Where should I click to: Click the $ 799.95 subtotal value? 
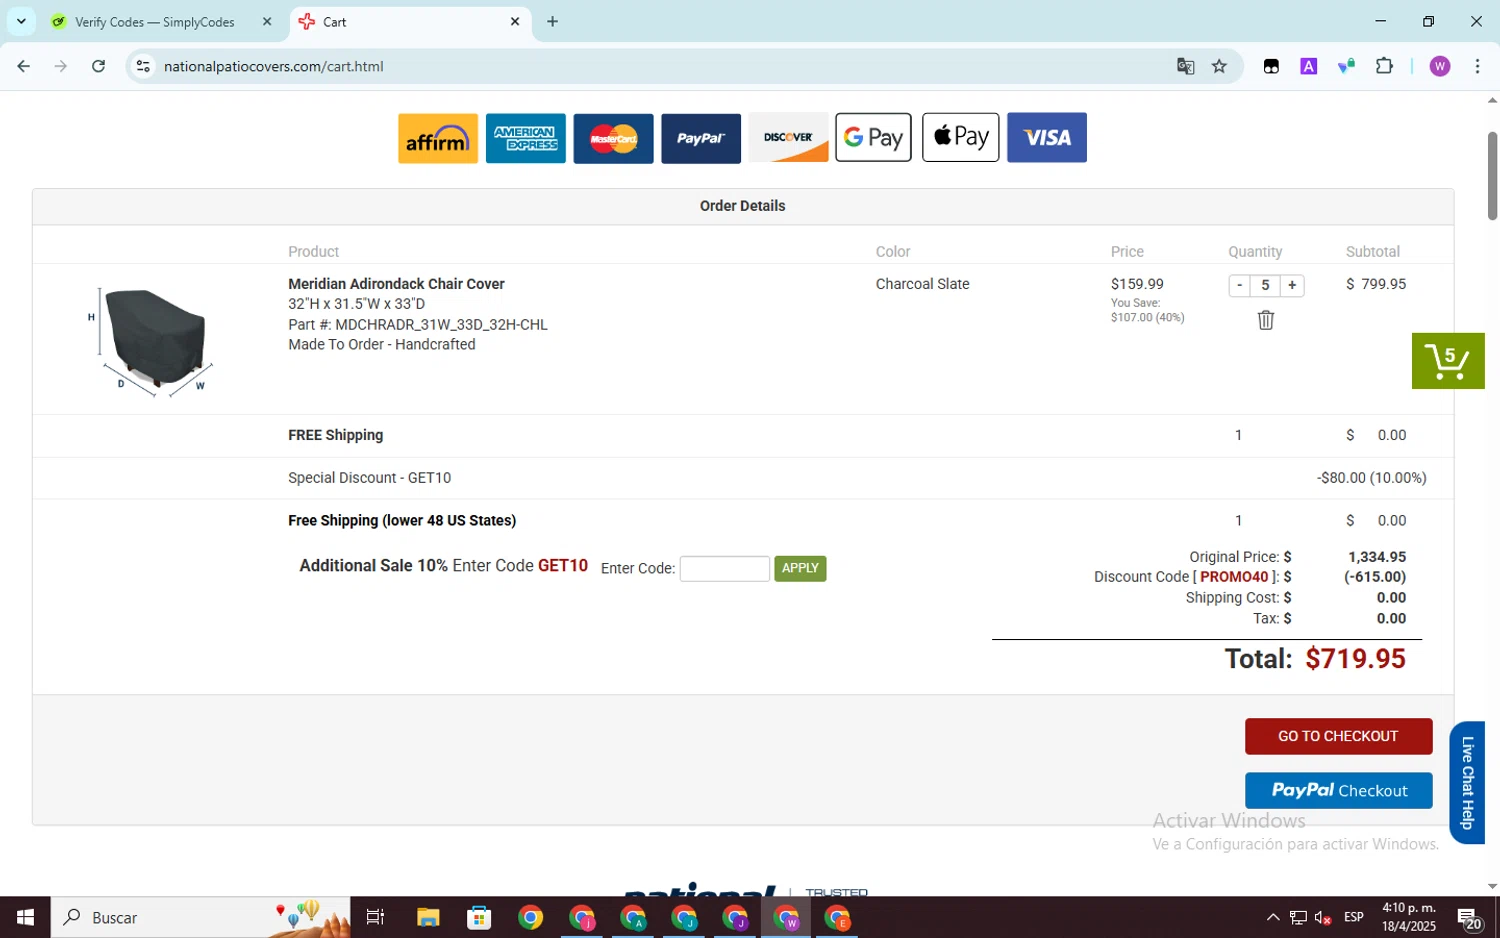click(1376, 284)
